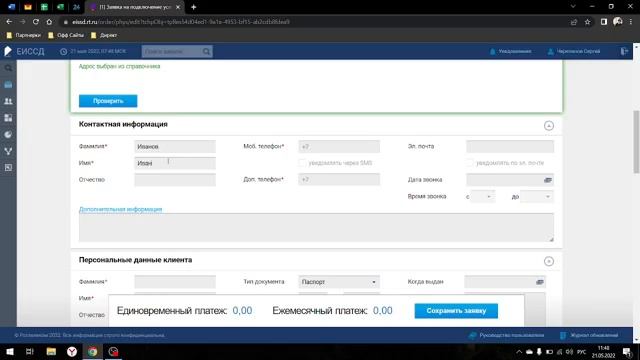
Task: Open the pie chart reports icon in sidebar
Action: click(x=8, y=135)
